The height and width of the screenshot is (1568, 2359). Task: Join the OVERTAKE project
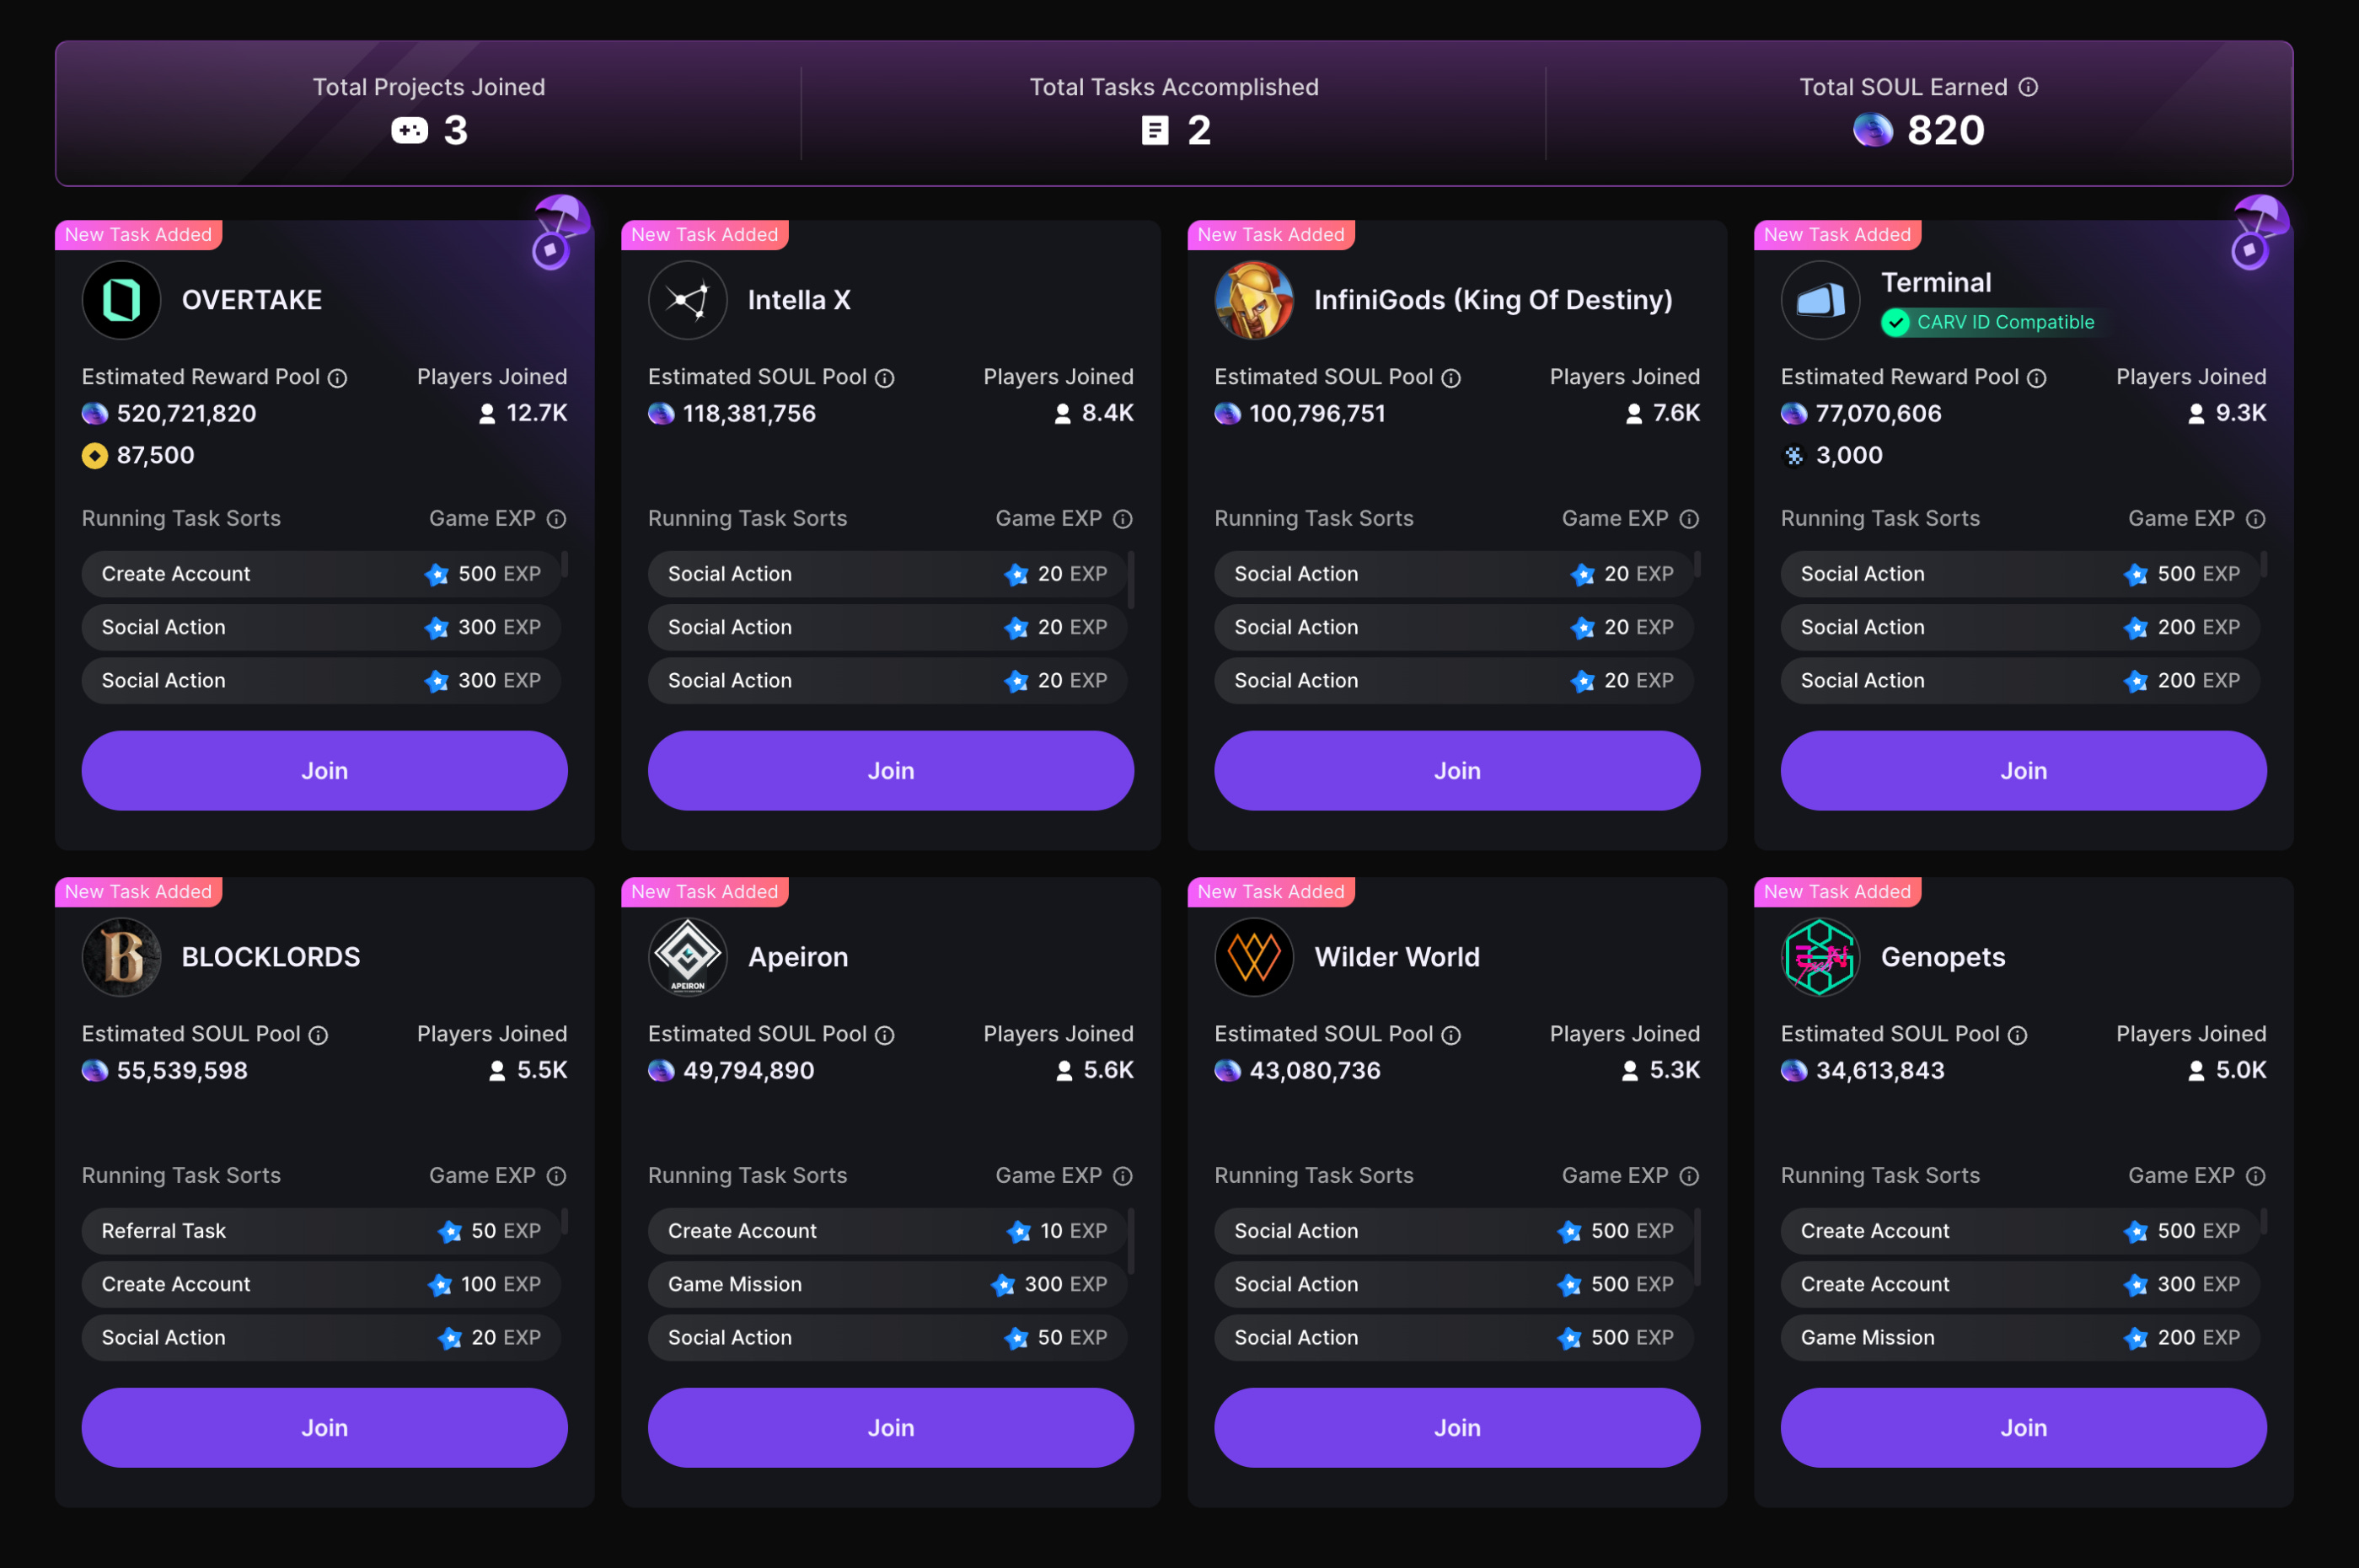click(324, 771)
